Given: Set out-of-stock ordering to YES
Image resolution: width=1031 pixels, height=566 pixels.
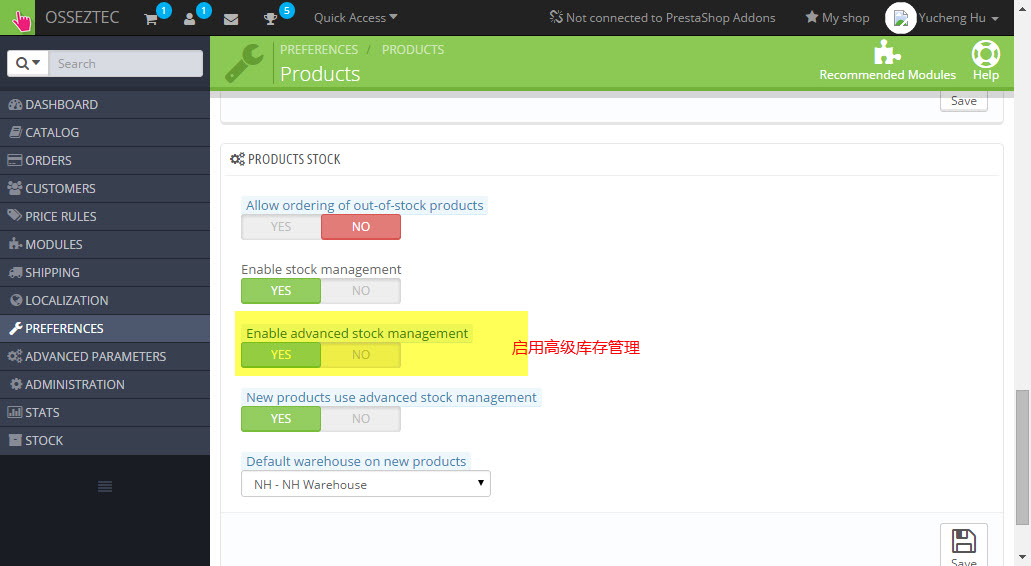Looking at the screenshot, I should tap(281, 227).
